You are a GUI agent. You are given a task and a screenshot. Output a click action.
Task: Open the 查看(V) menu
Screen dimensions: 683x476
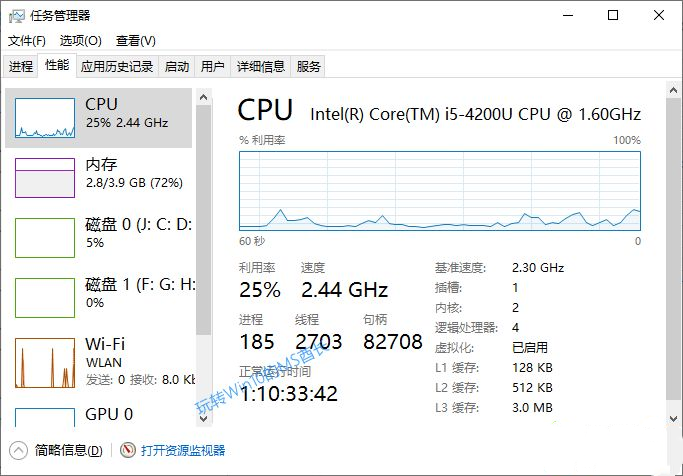click(x=135, y=41)
